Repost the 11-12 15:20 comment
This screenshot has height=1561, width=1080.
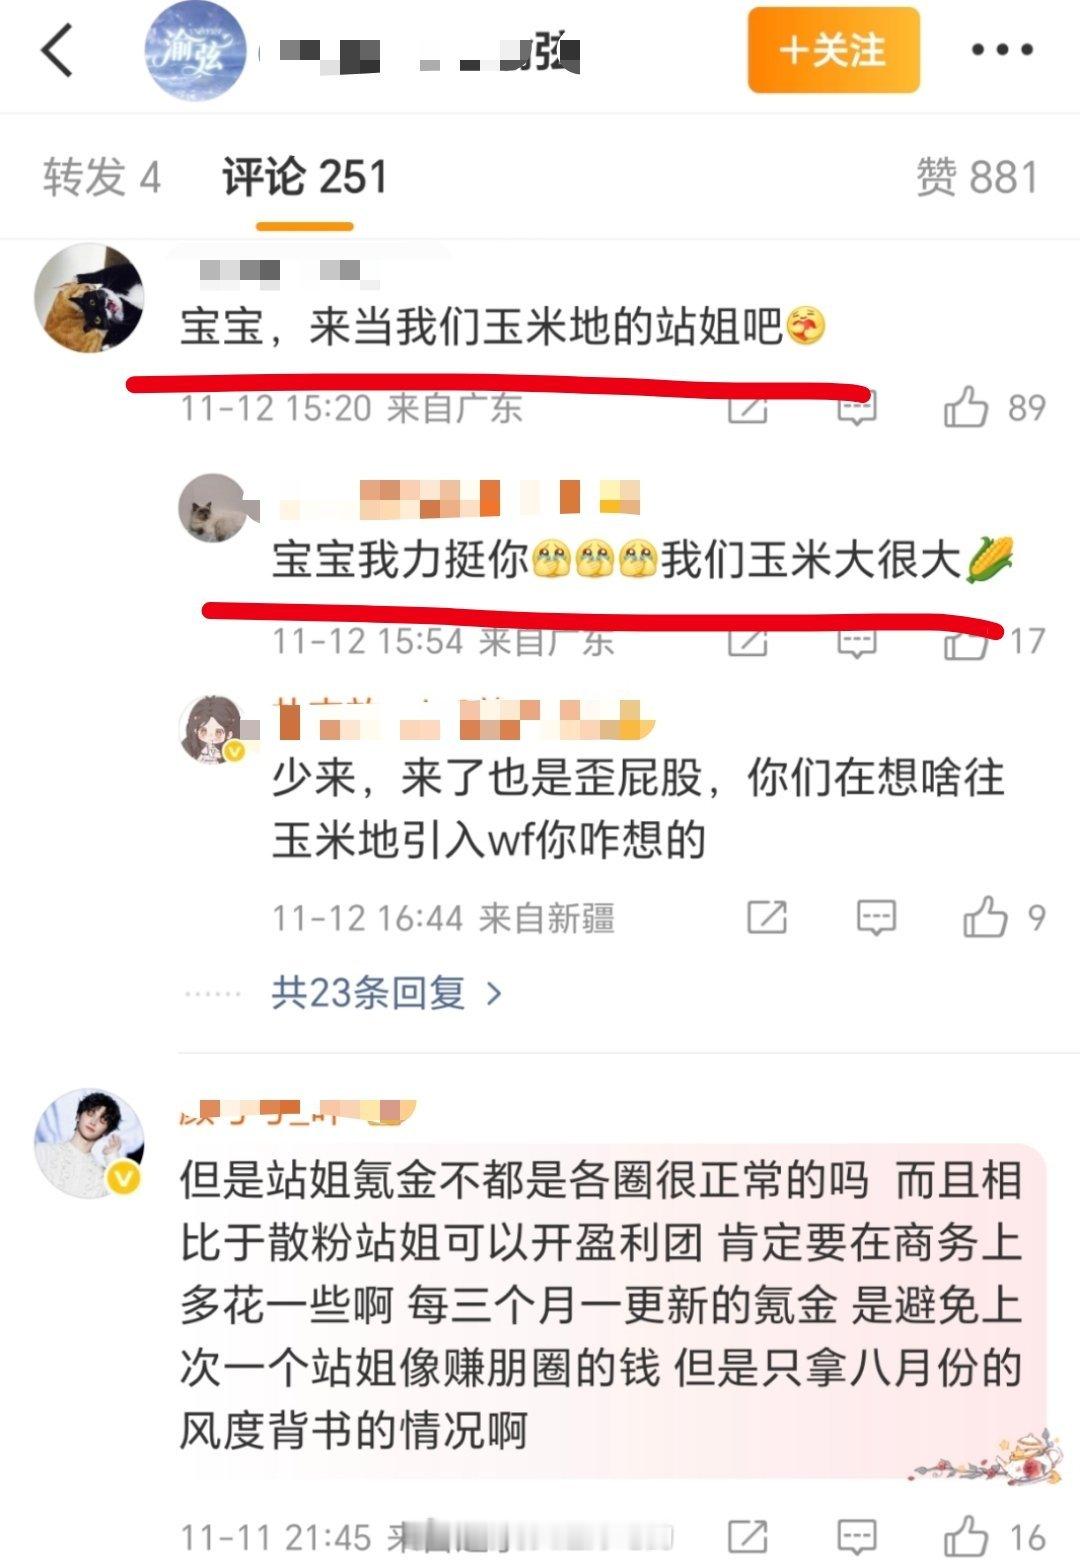(x=747, y=408)
